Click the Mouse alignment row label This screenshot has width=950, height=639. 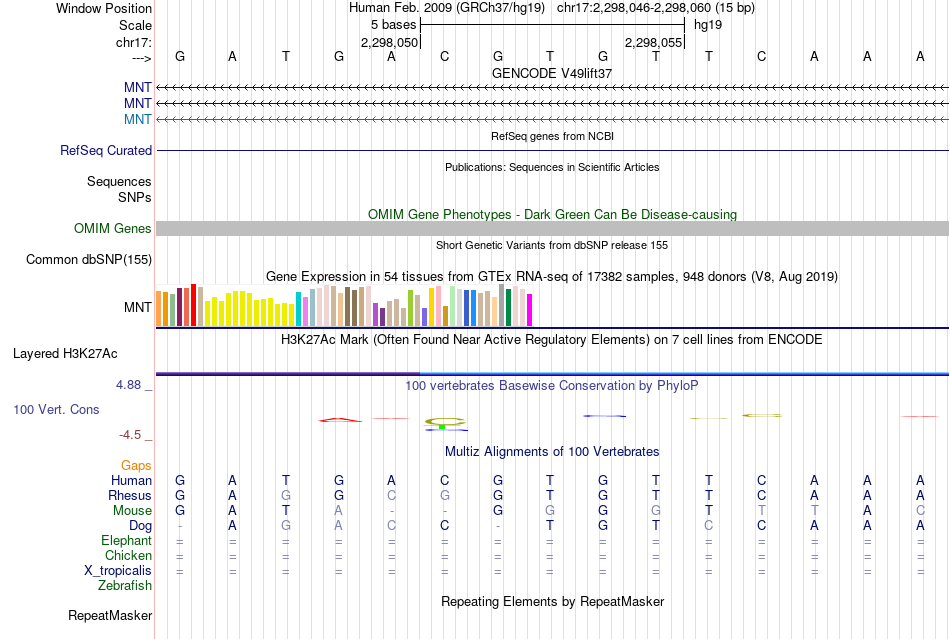(x=132, y=511)
